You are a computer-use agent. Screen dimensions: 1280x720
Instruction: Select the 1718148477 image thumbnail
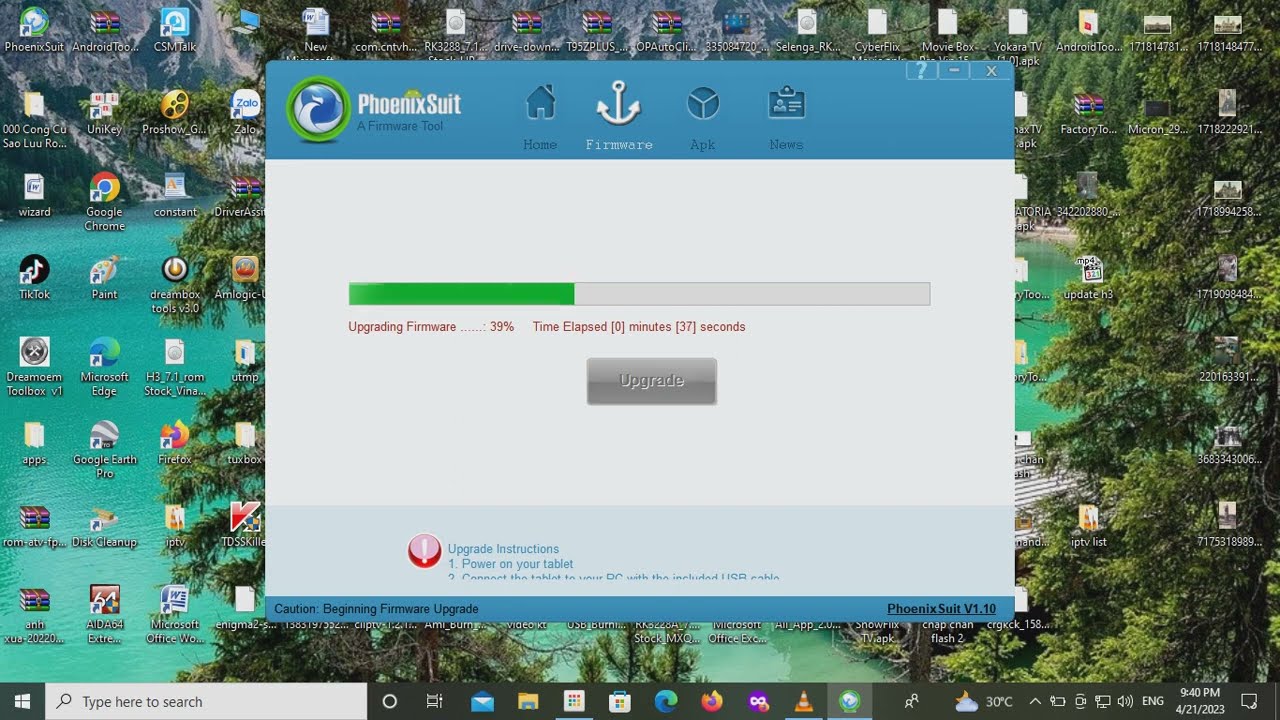[x=1228, y=30]
